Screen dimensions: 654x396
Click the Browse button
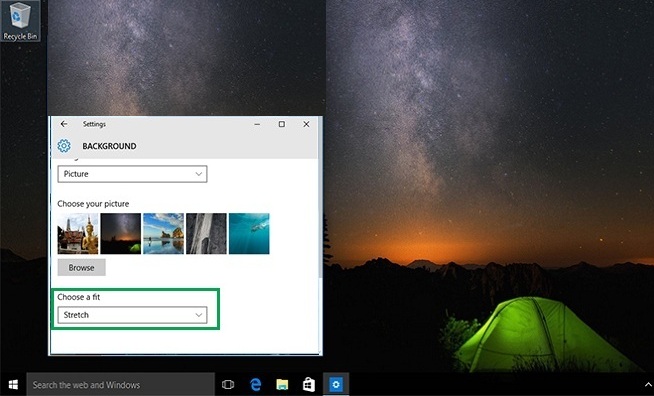pyautogui.click(x=81, y=267)
